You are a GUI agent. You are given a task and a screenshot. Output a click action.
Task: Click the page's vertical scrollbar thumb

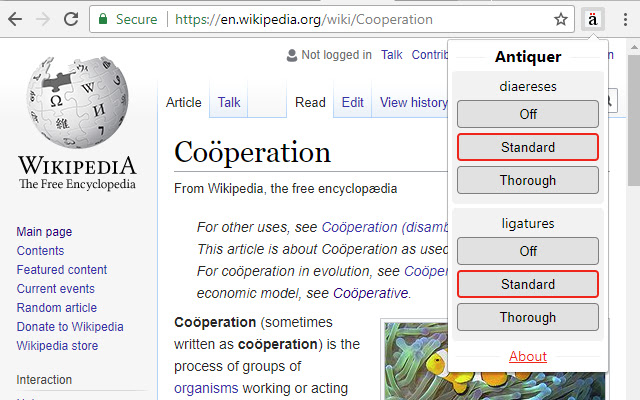634,120
